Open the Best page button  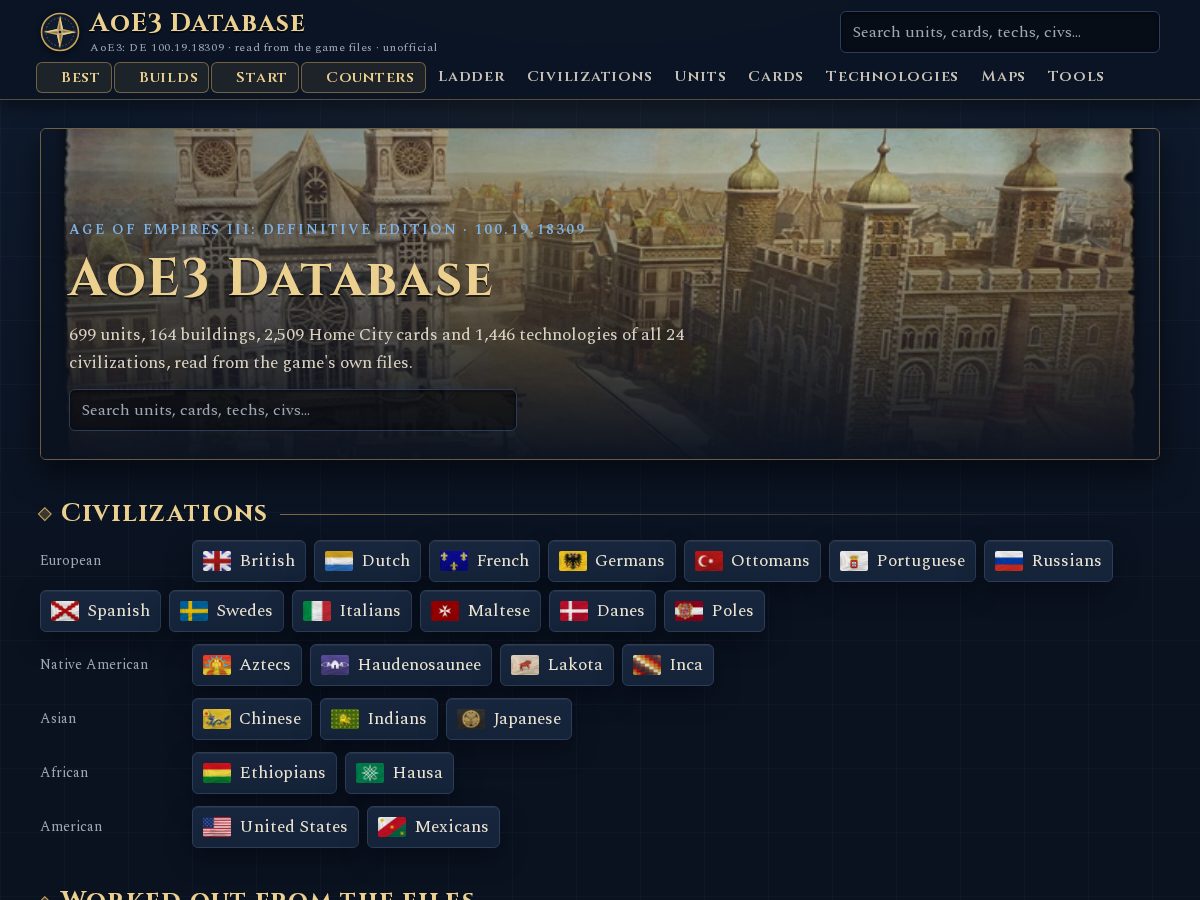pos(74,77)
